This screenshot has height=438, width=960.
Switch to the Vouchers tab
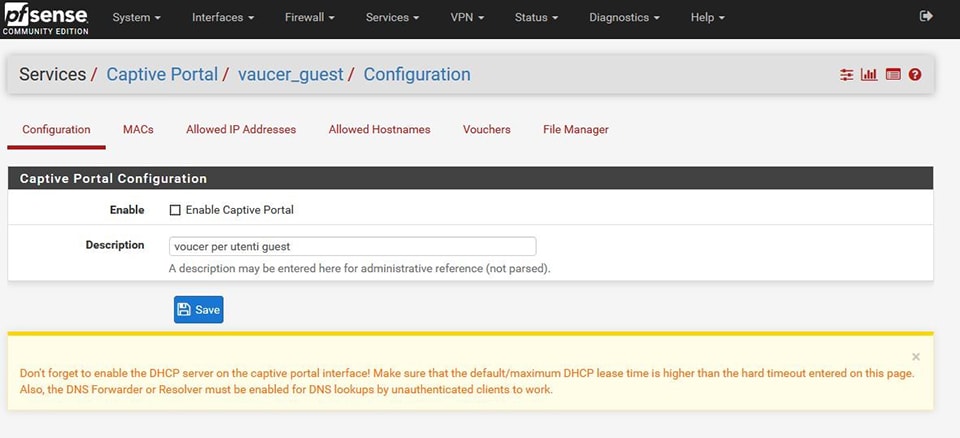pos(486,130)
